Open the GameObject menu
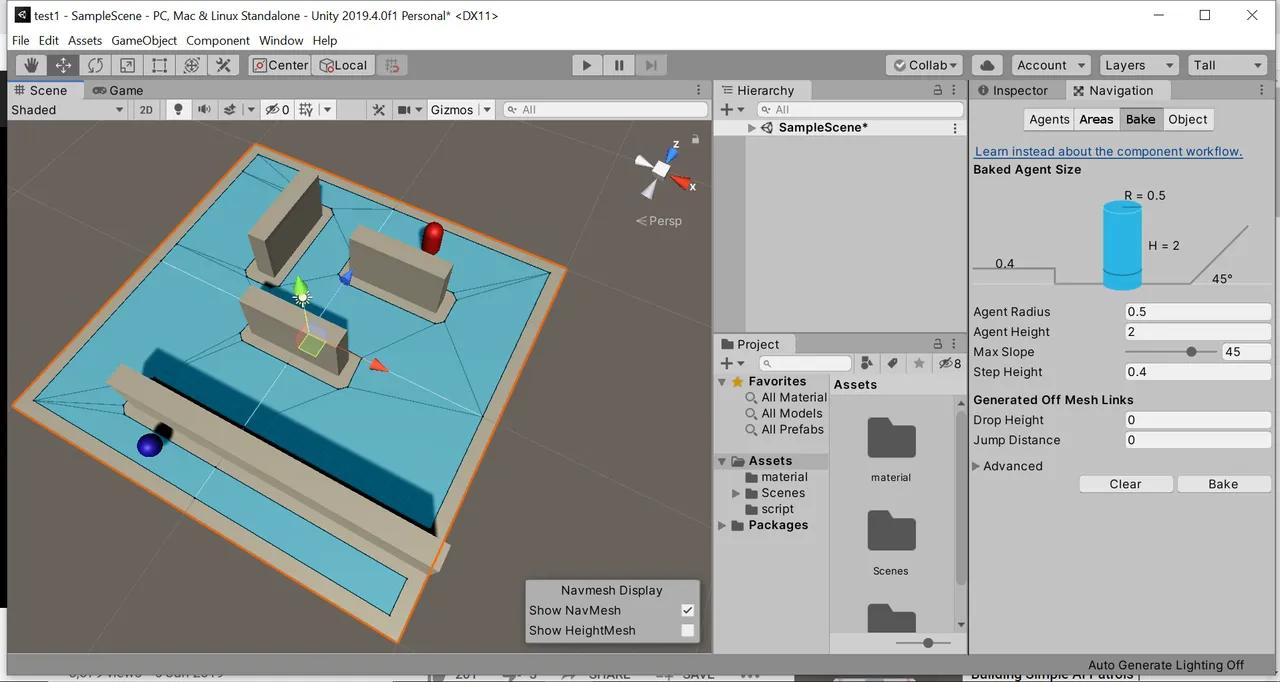The width and height of the screenshot is (1280, 682). tap(144, 41)
